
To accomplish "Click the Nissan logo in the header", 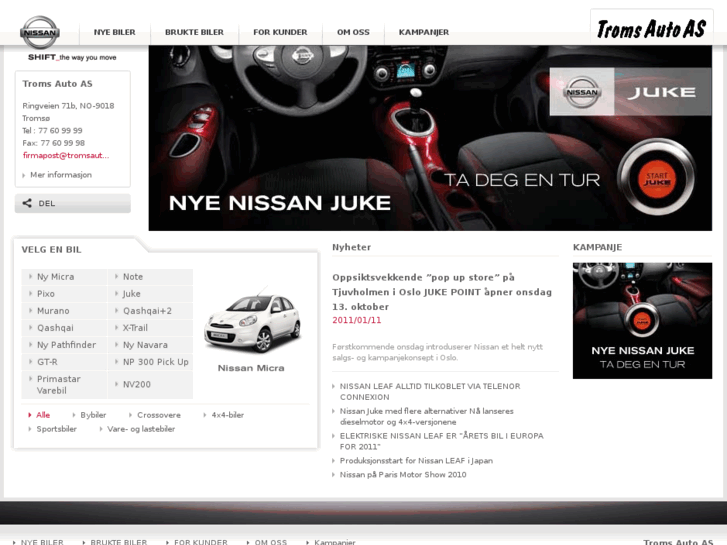I will click(40, 32).
